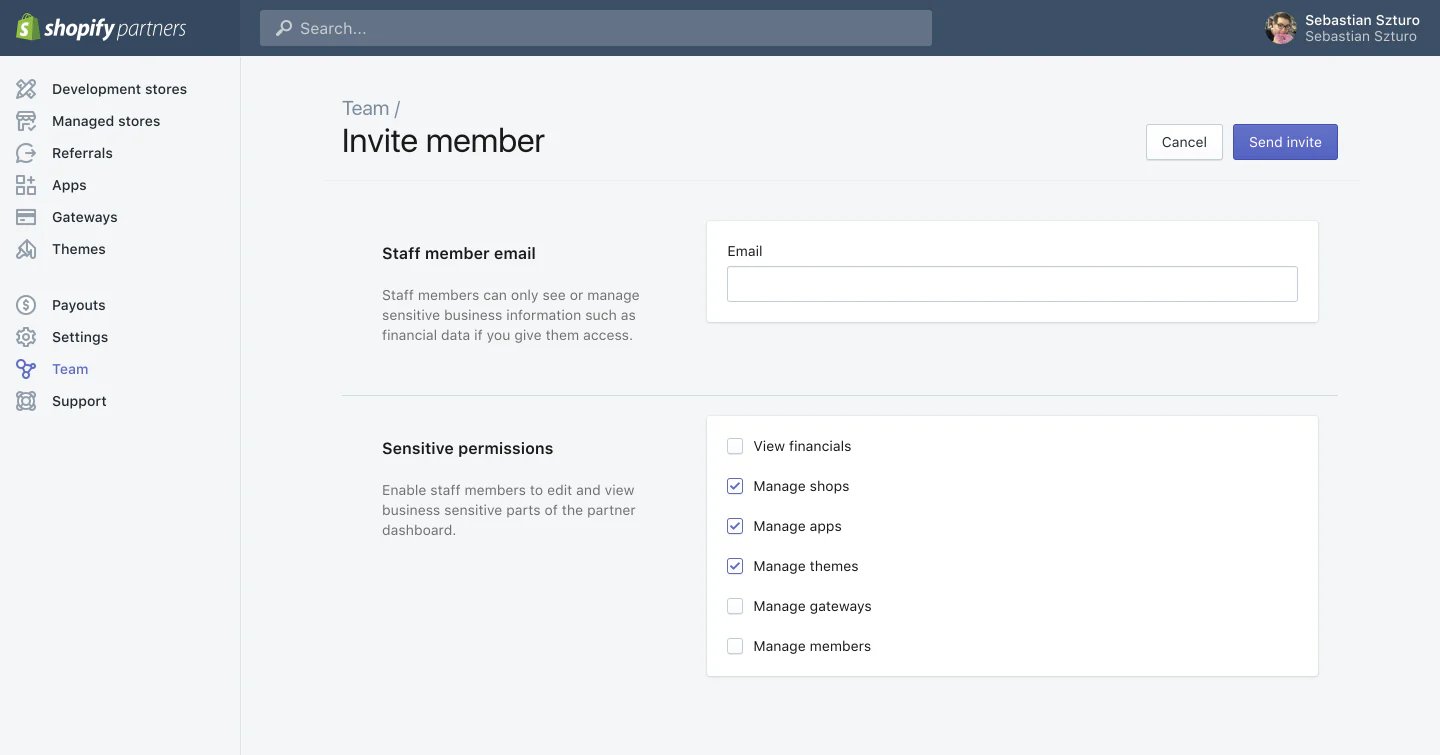Click the Payouts dollar icon

[26, 304]
